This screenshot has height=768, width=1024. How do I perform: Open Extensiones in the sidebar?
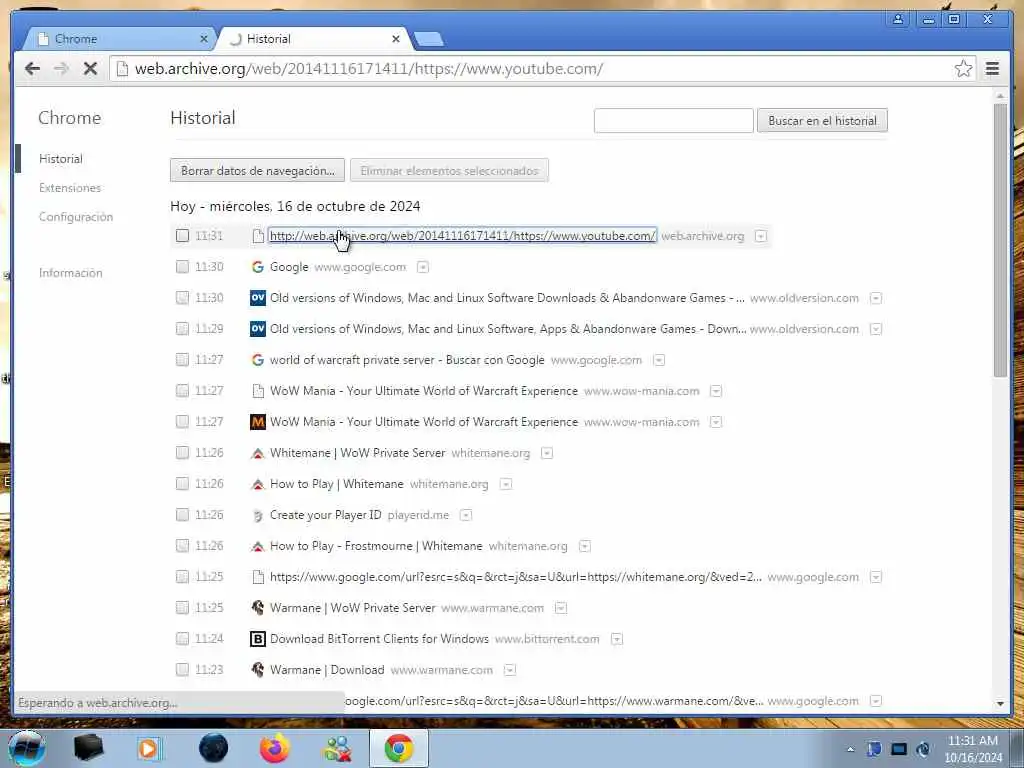coord(70,188)
